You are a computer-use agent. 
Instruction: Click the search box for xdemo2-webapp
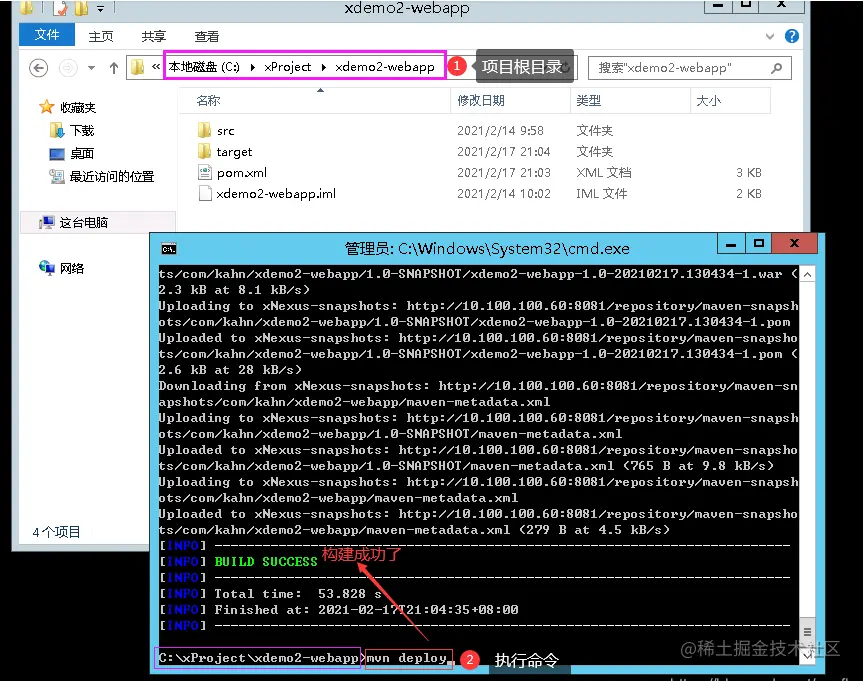click(x=690, y=68)
